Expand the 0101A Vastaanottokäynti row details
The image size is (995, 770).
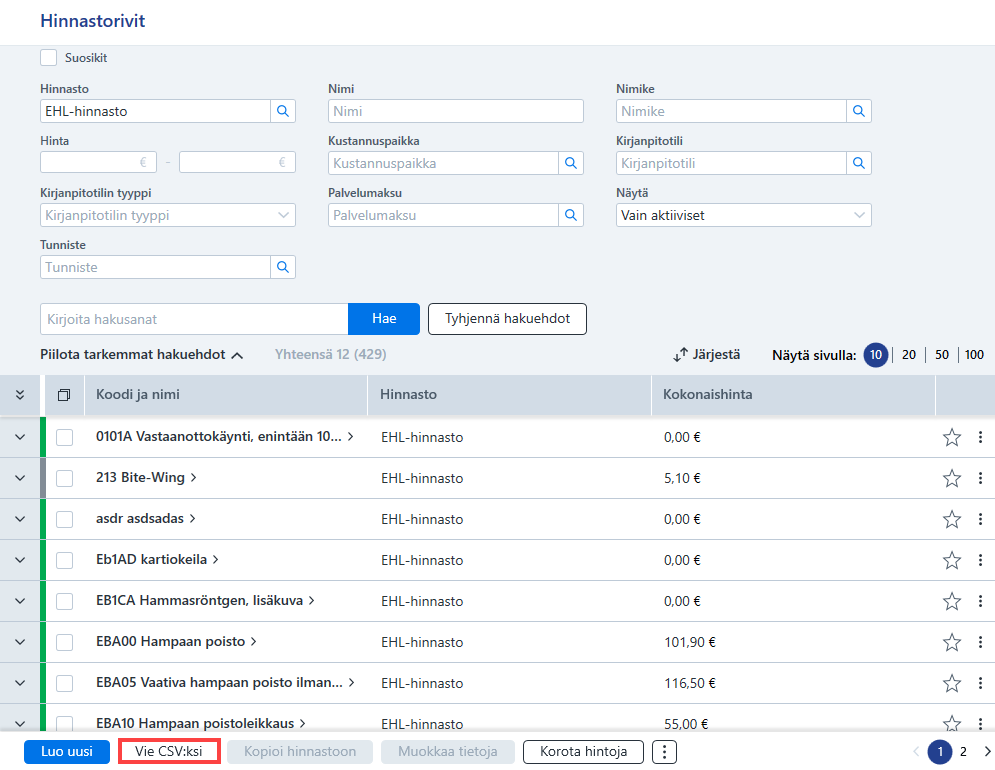[20, 437]
